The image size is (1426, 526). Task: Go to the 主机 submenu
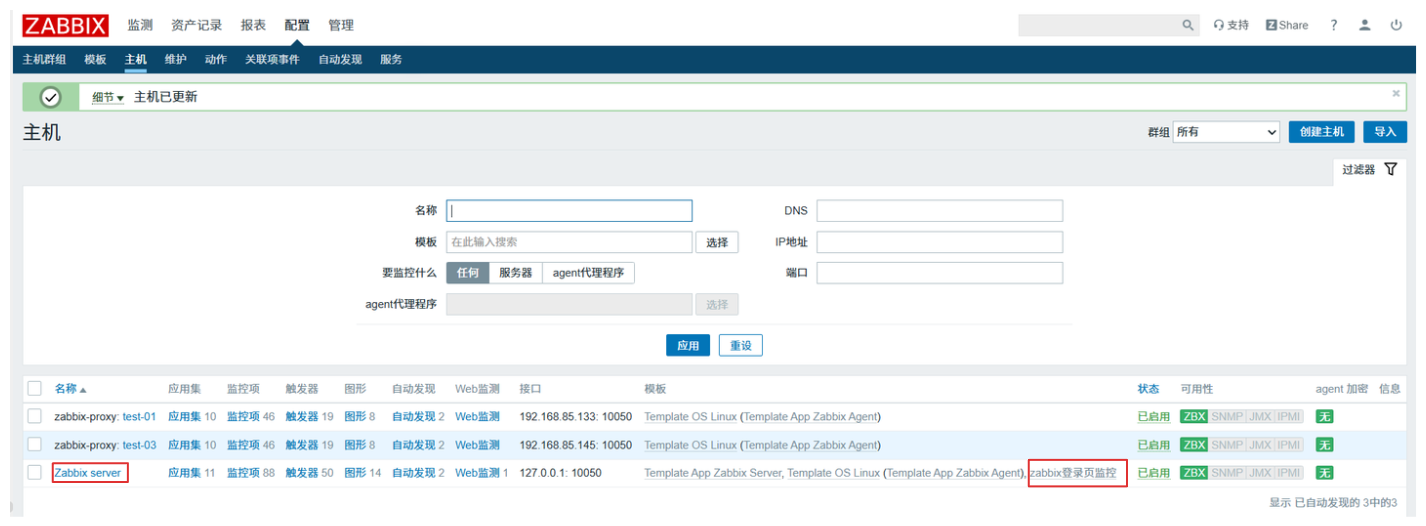coord(135,60)
